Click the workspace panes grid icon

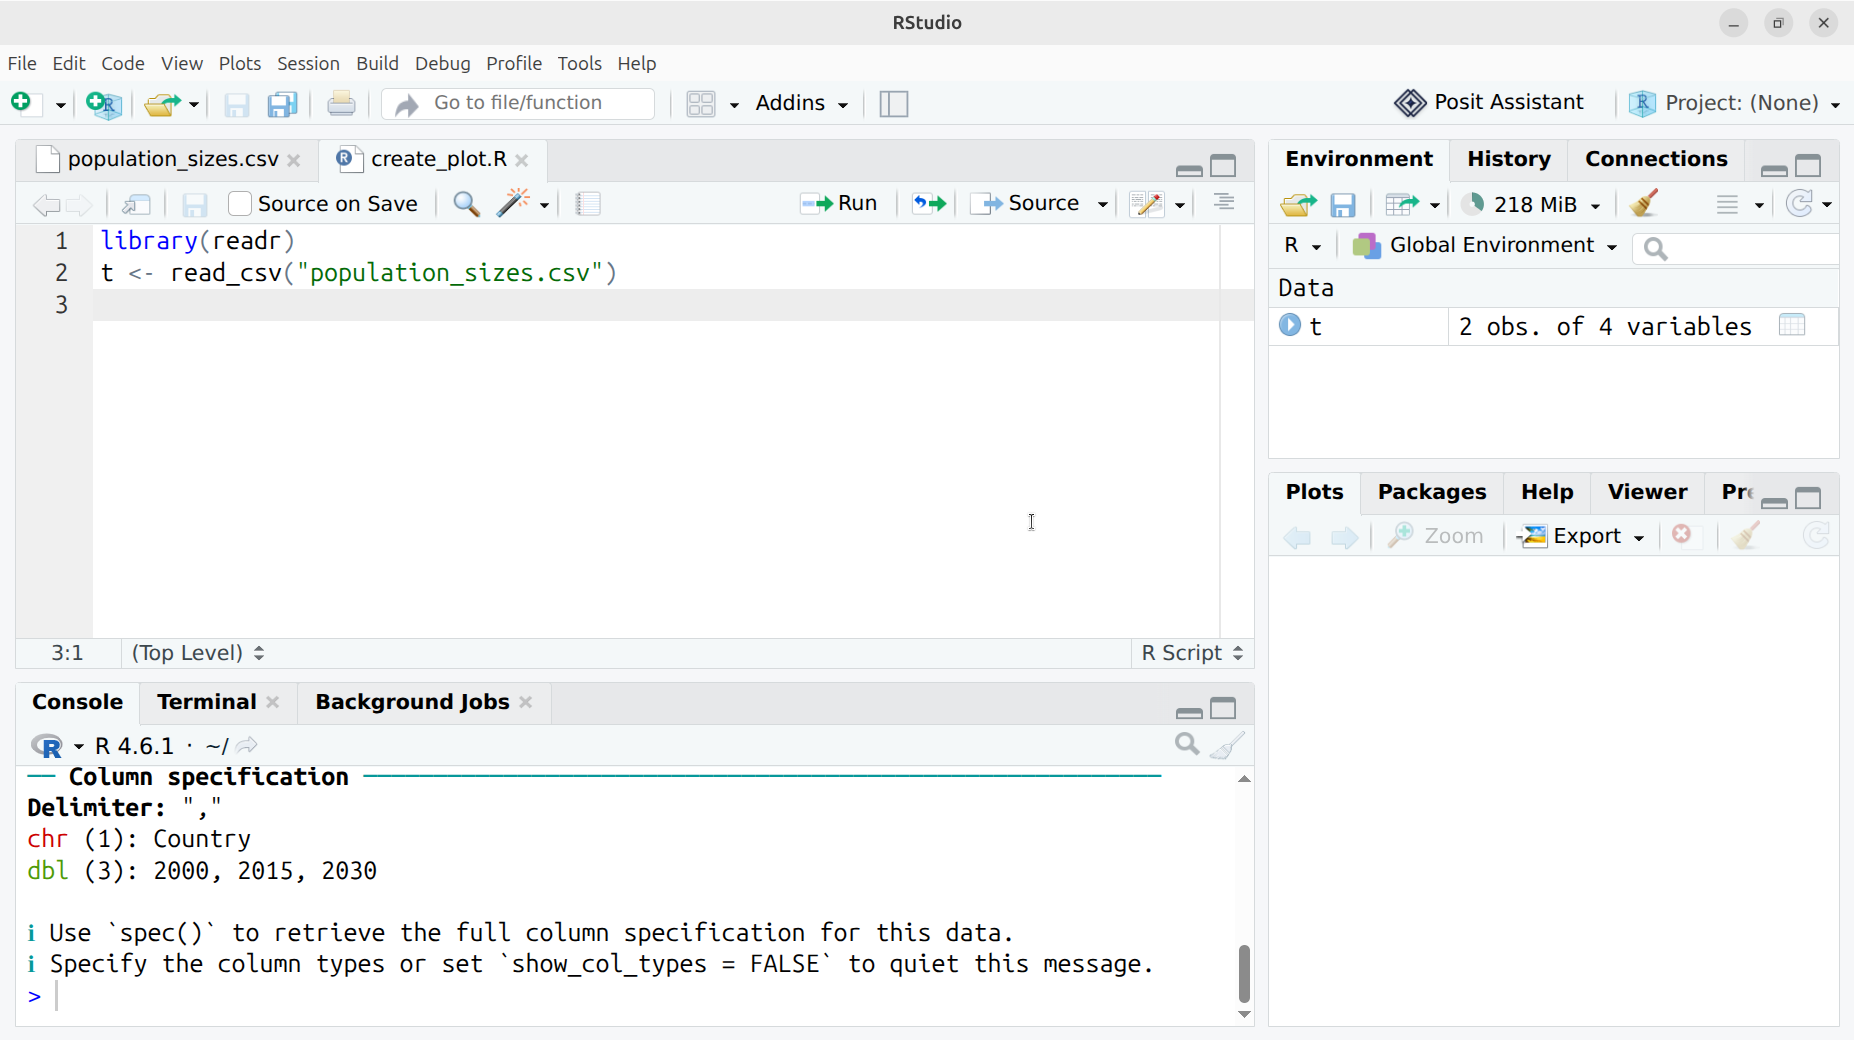701,104
